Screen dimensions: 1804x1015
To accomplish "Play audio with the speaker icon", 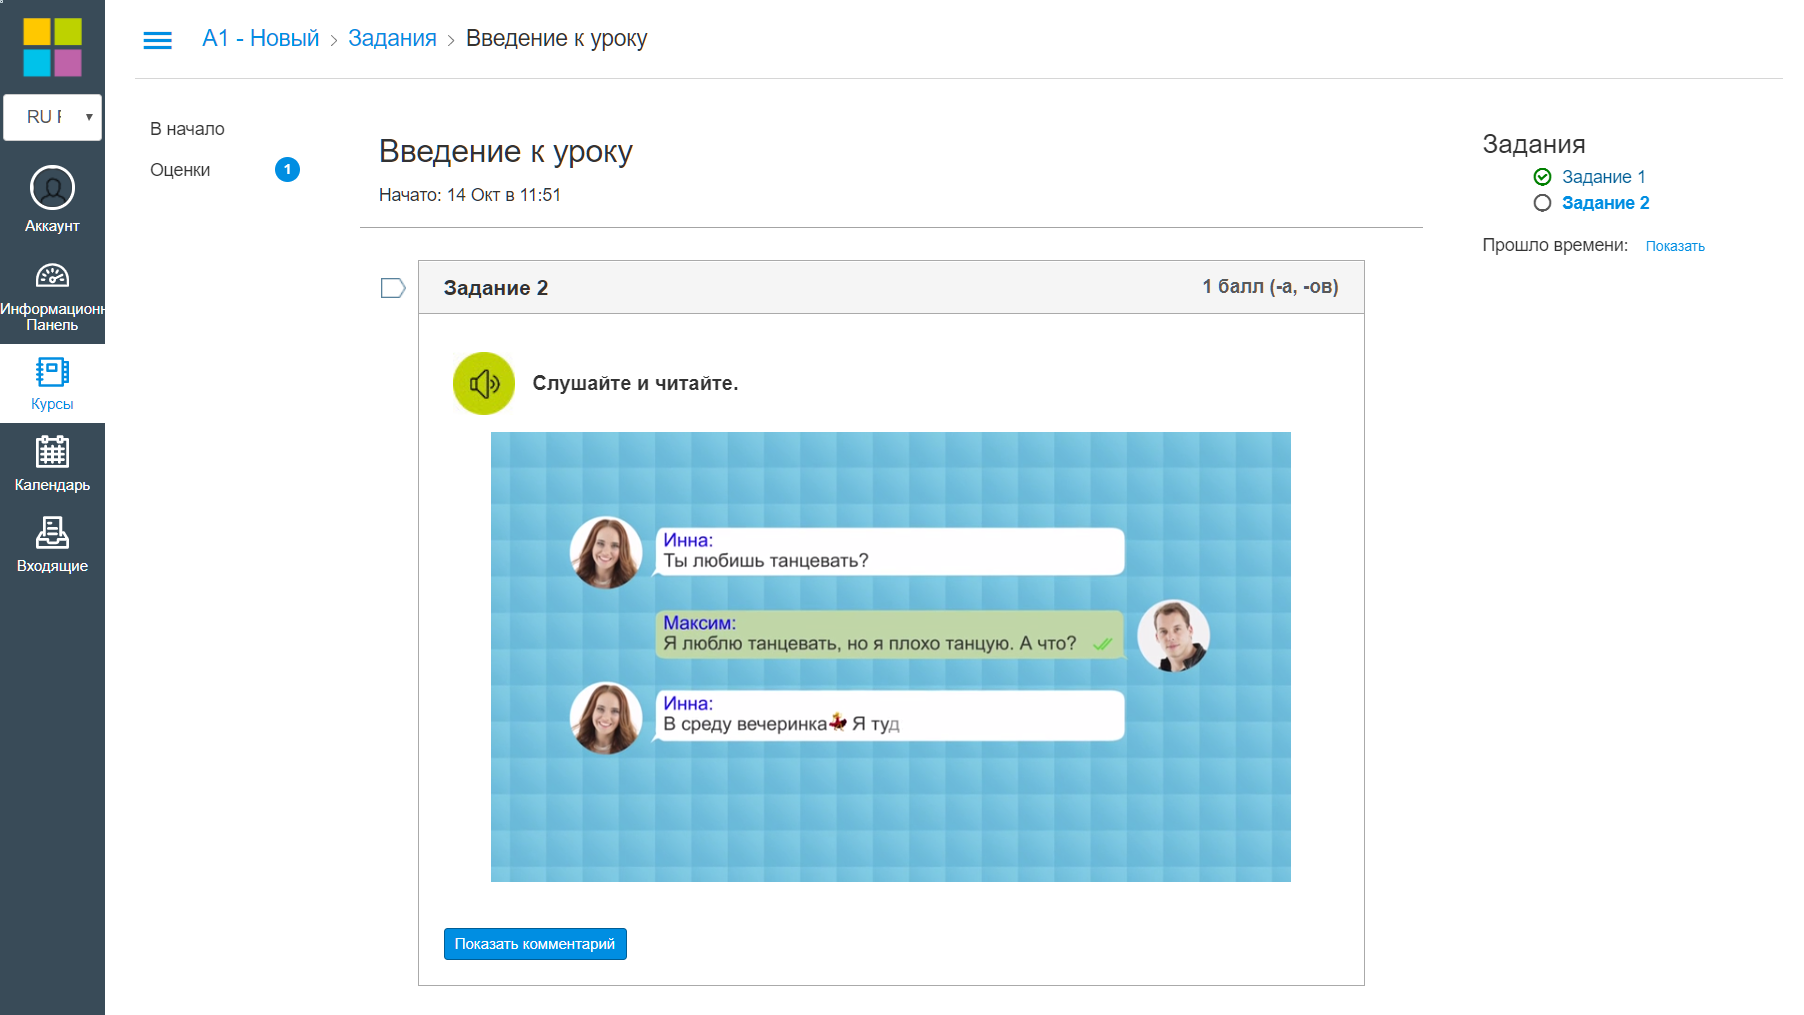I will coord(484,383).
